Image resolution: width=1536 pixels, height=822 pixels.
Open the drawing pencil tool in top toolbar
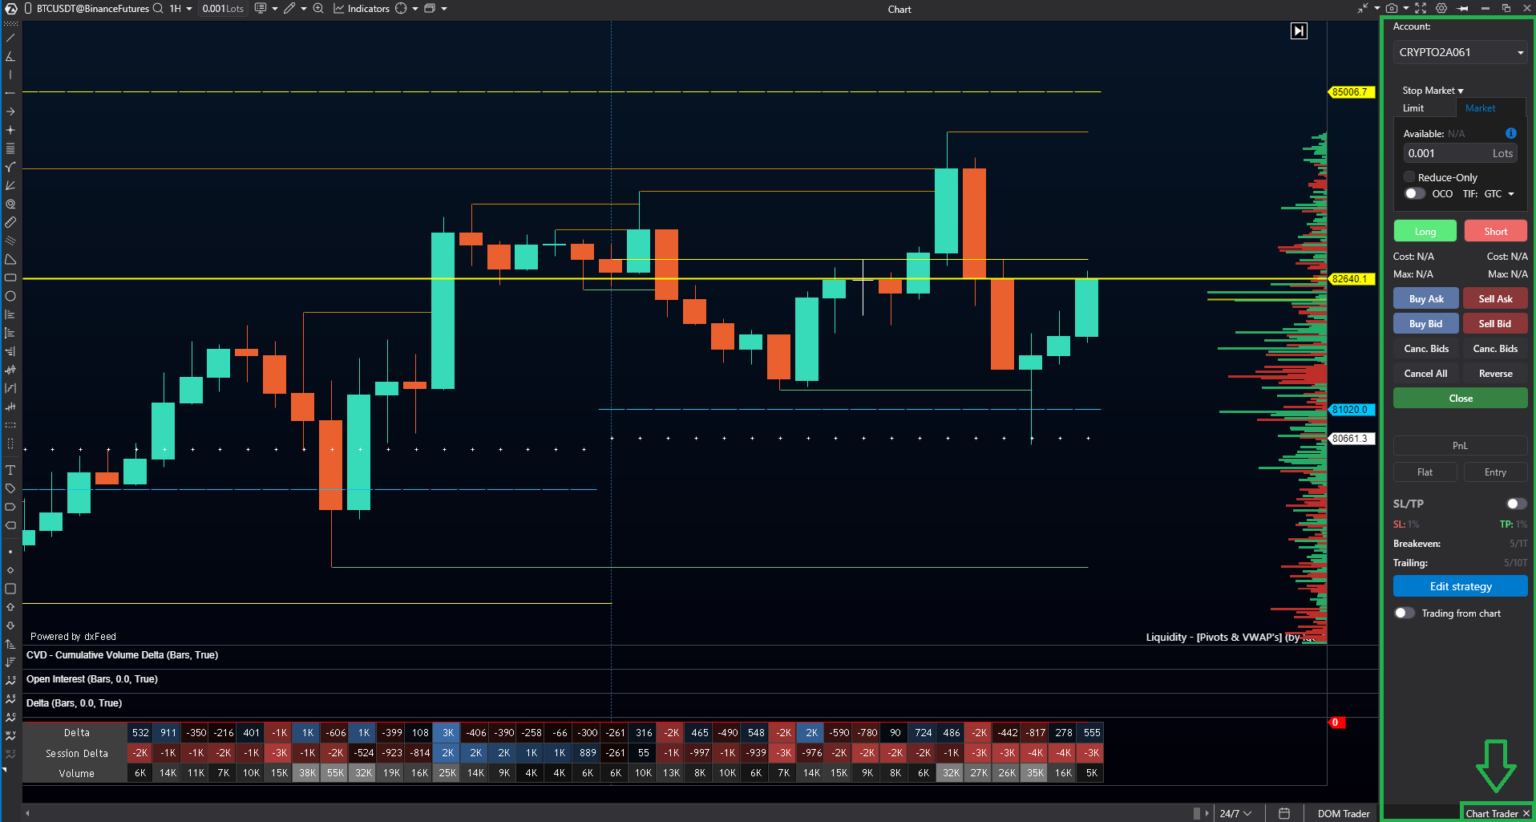(x=290, y=9)
